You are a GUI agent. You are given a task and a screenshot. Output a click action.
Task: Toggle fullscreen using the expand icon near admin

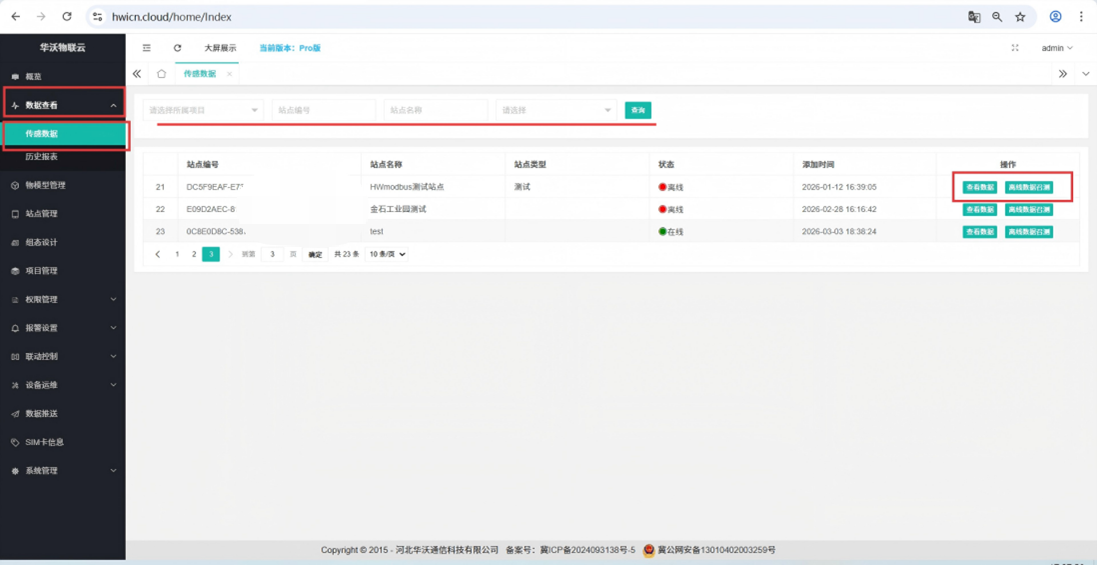[x=1015, y=48]
